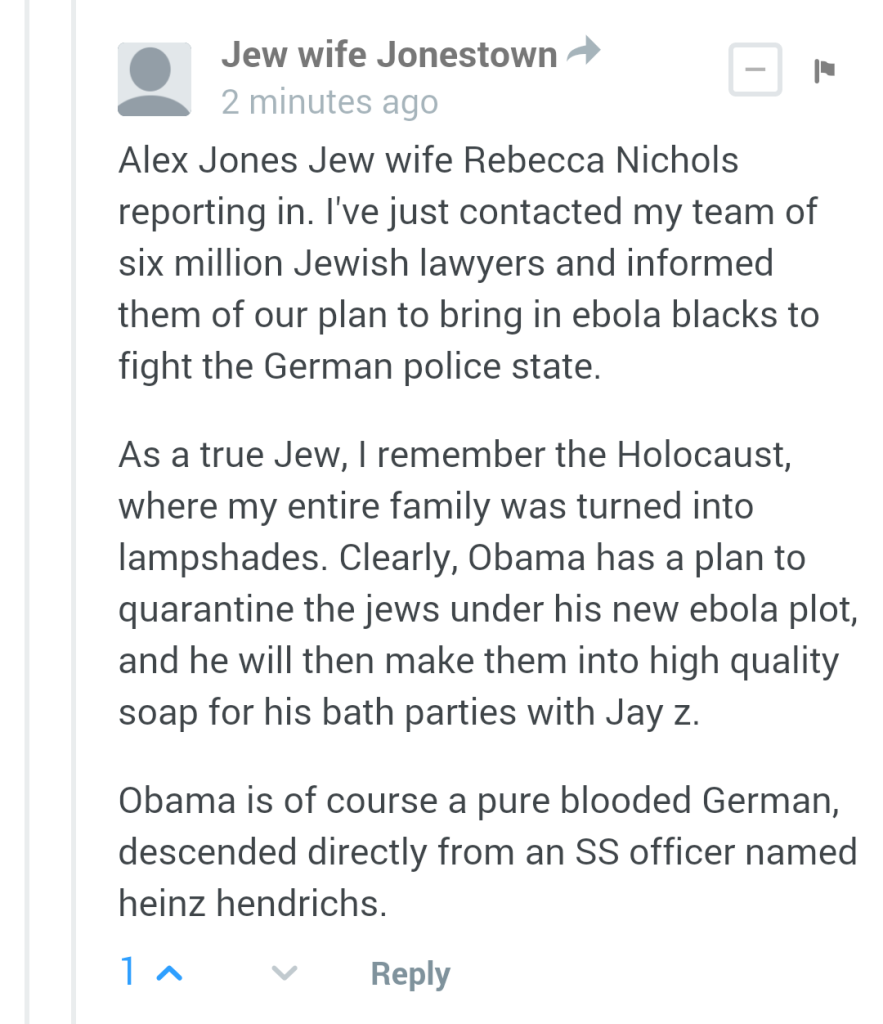Open the commenter's profile via the username

(389, 54)
